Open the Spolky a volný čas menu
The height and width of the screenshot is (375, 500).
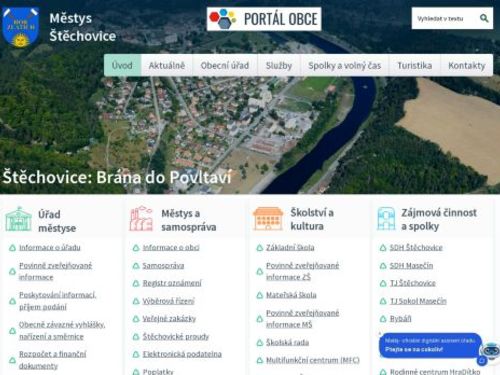click(345, 65)
